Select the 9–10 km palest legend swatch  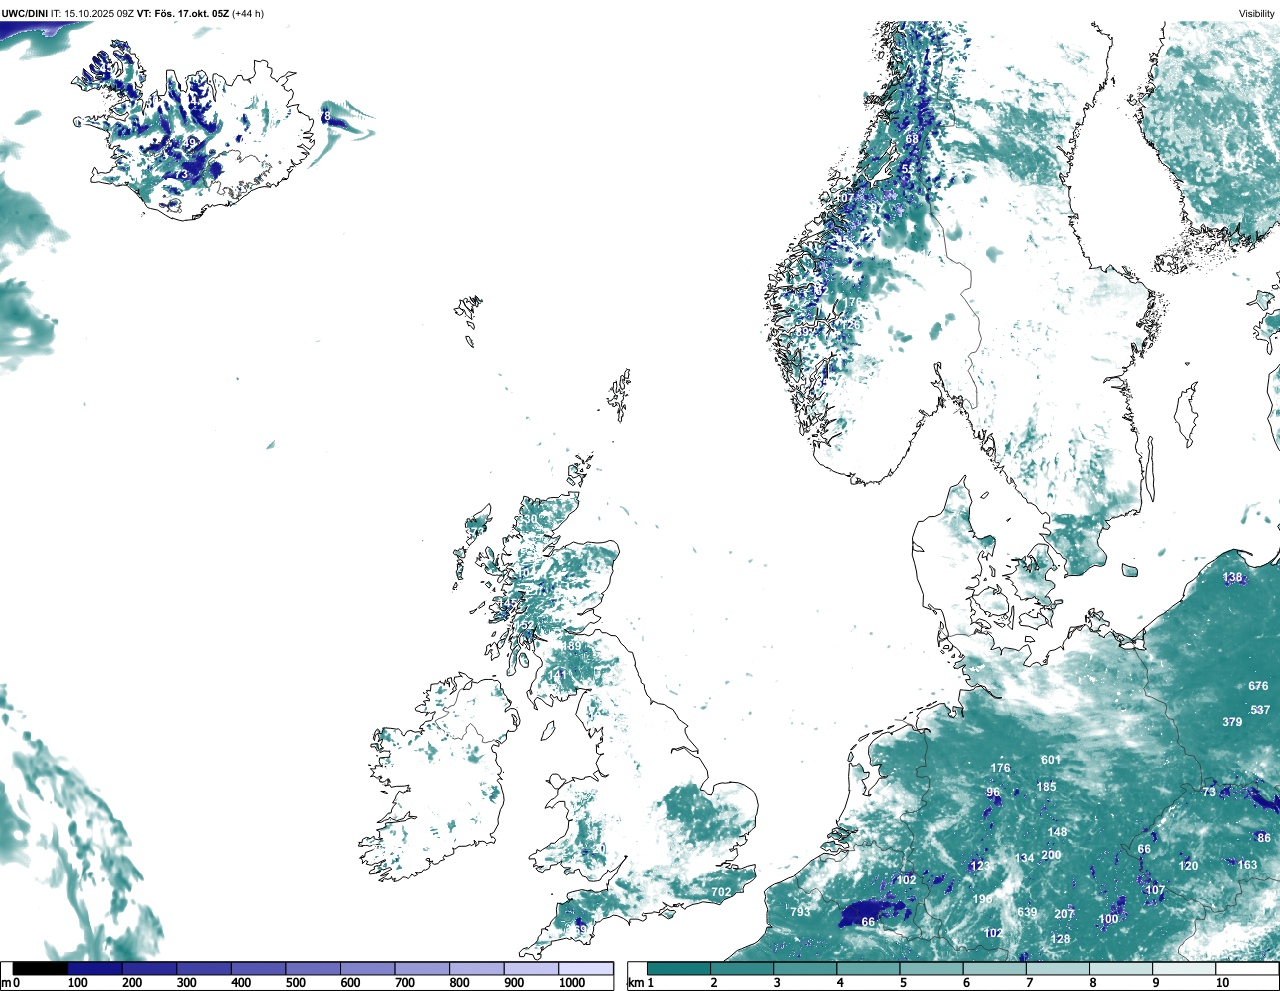[1183, 968]
